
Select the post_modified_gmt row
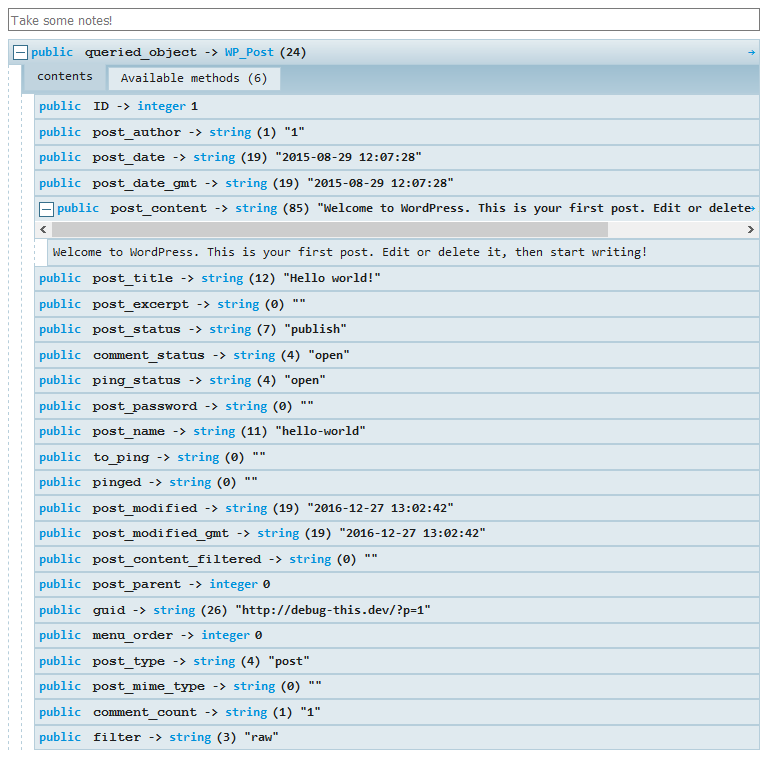pyautogui.click(x=397, y=534)
